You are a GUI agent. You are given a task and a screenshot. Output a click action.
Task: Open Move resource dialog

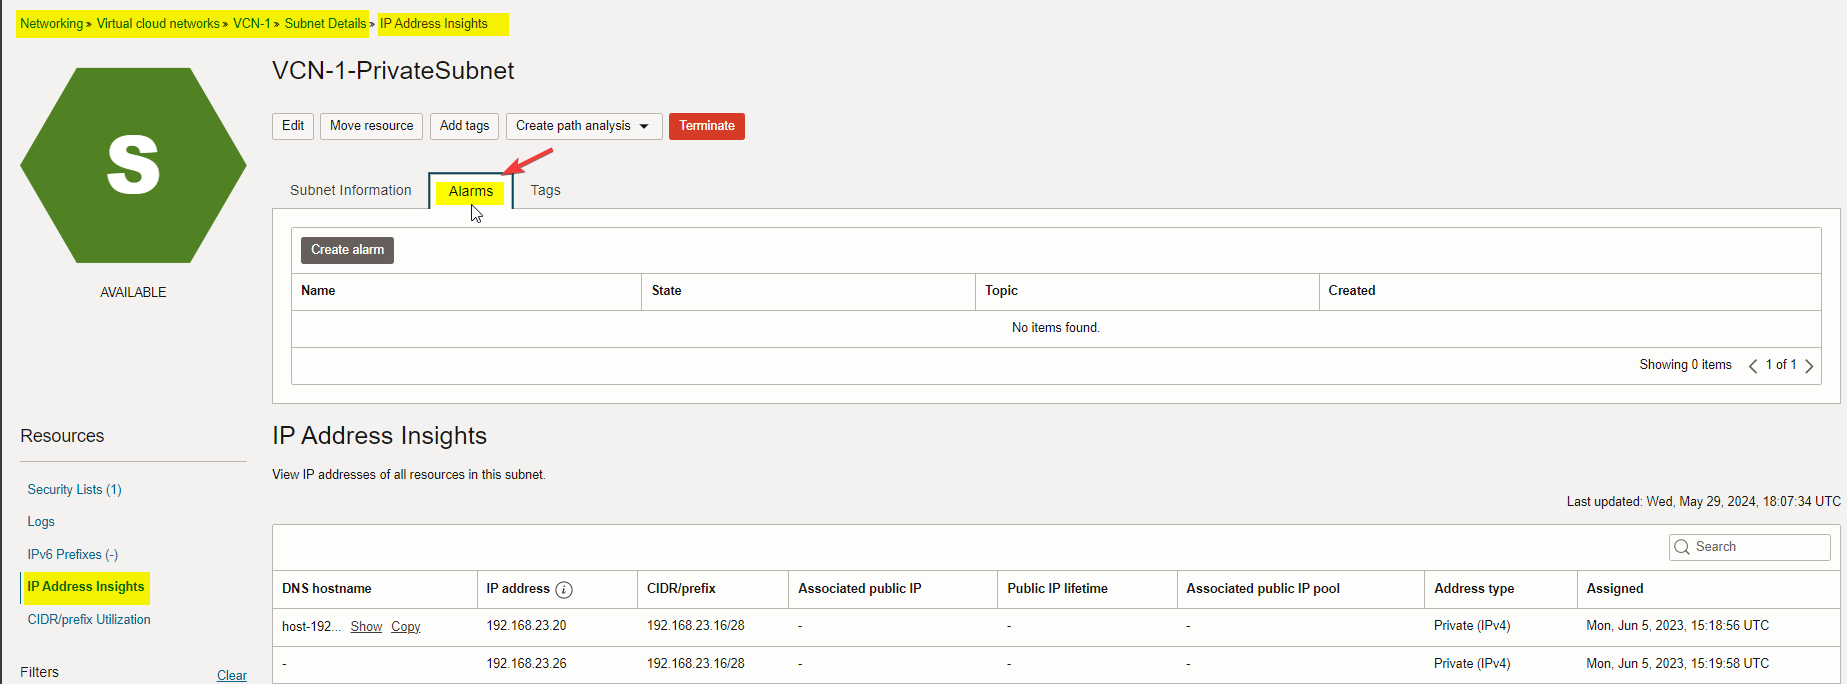click(371, 126)
